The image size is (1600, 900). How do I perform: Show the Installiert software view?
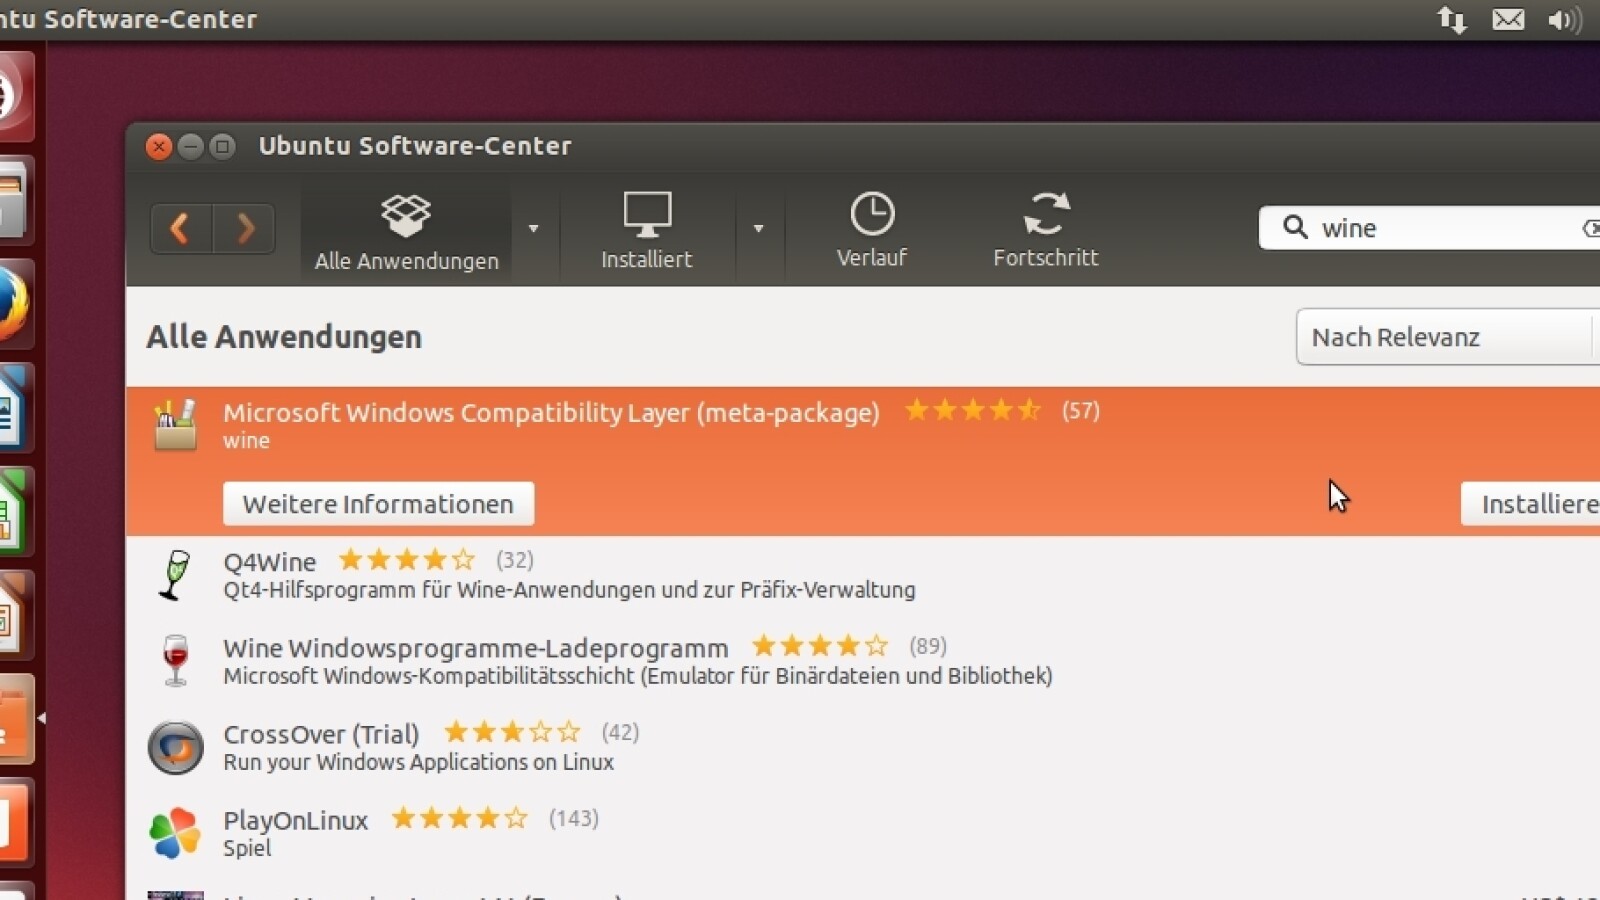tap(647, 231)
